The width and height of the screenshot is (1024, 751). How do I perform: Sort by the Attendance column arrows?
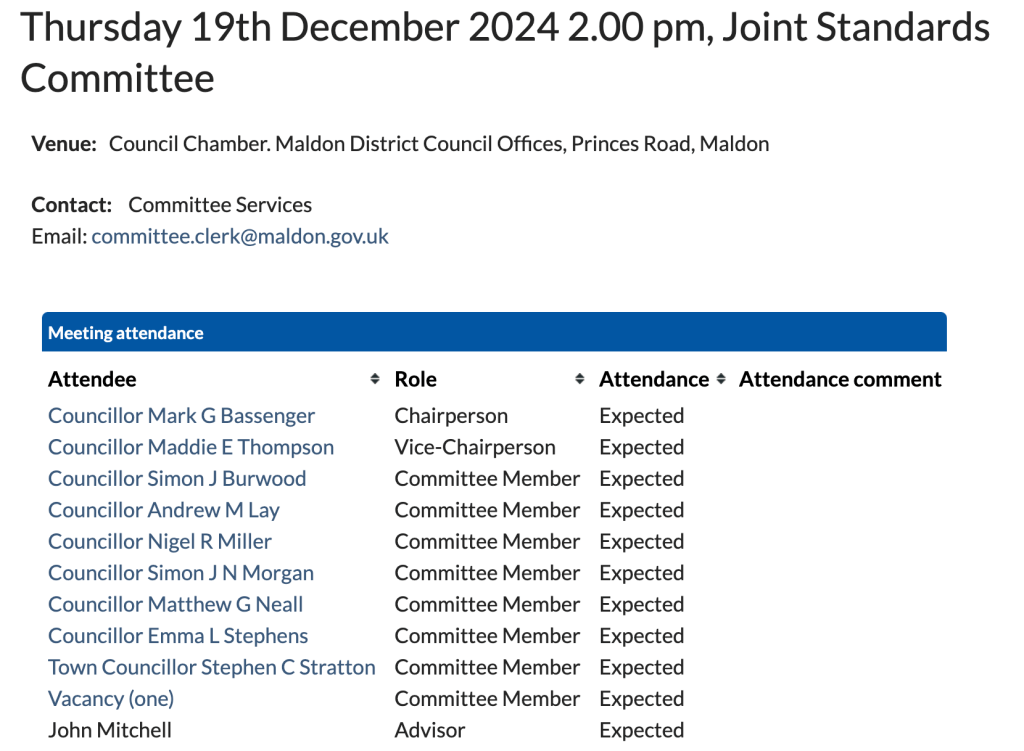(x=721, y=380)
